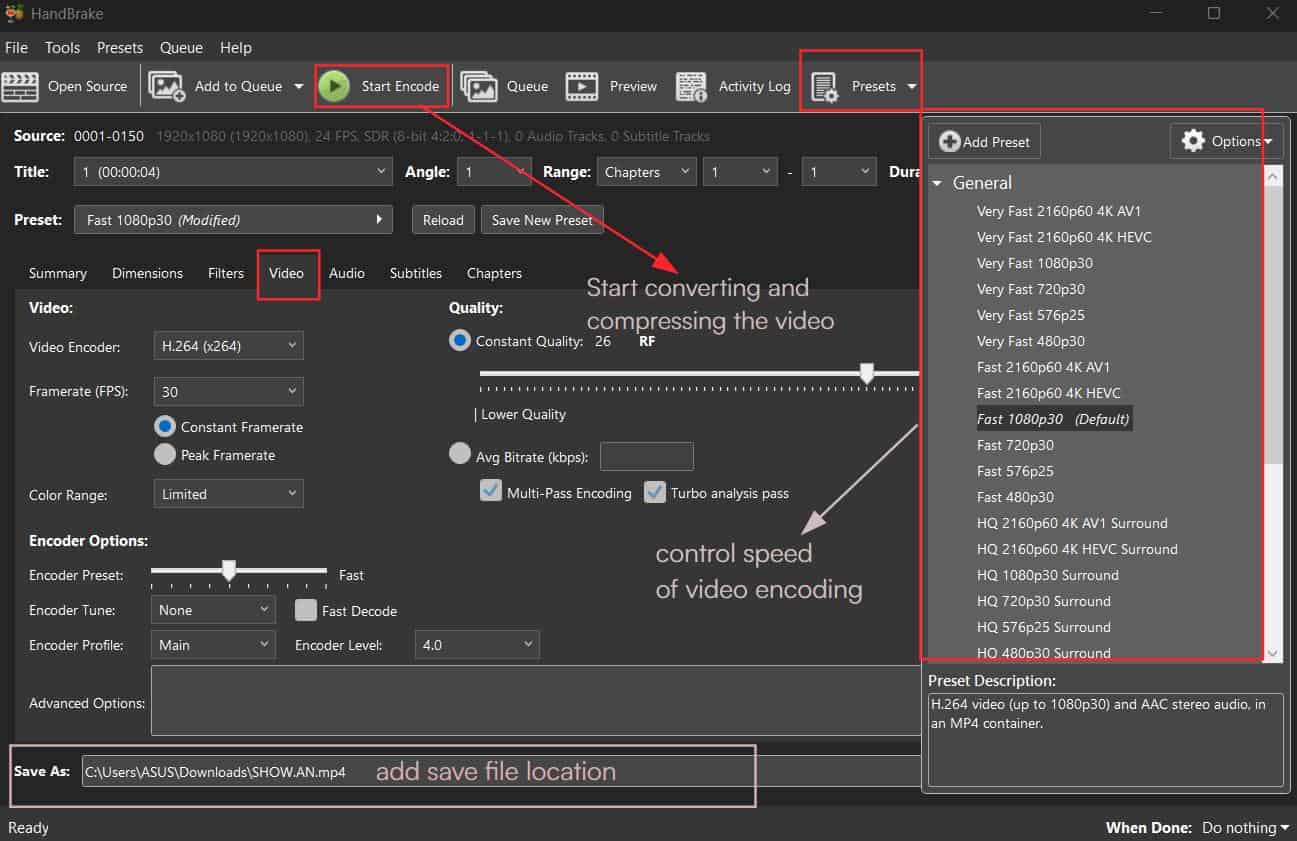The height and width of the screenshot is (841, 1297).
Task: Click the arrow next to Add to Queue
Action: point(298,87)
